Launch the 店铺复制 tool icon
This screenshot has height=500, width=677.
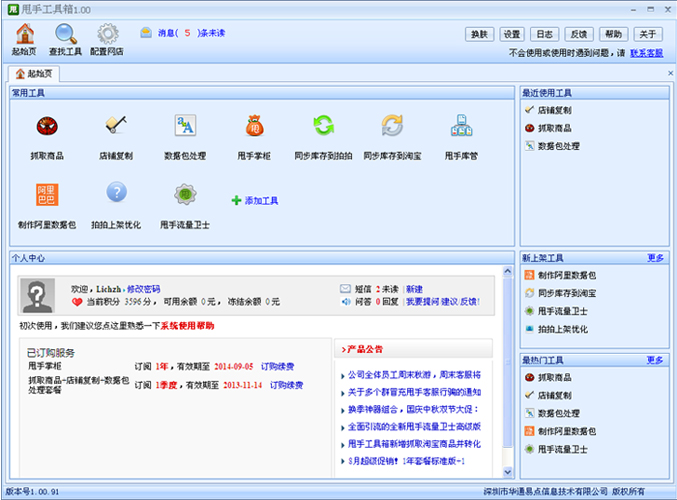click(x=116, y=125)
